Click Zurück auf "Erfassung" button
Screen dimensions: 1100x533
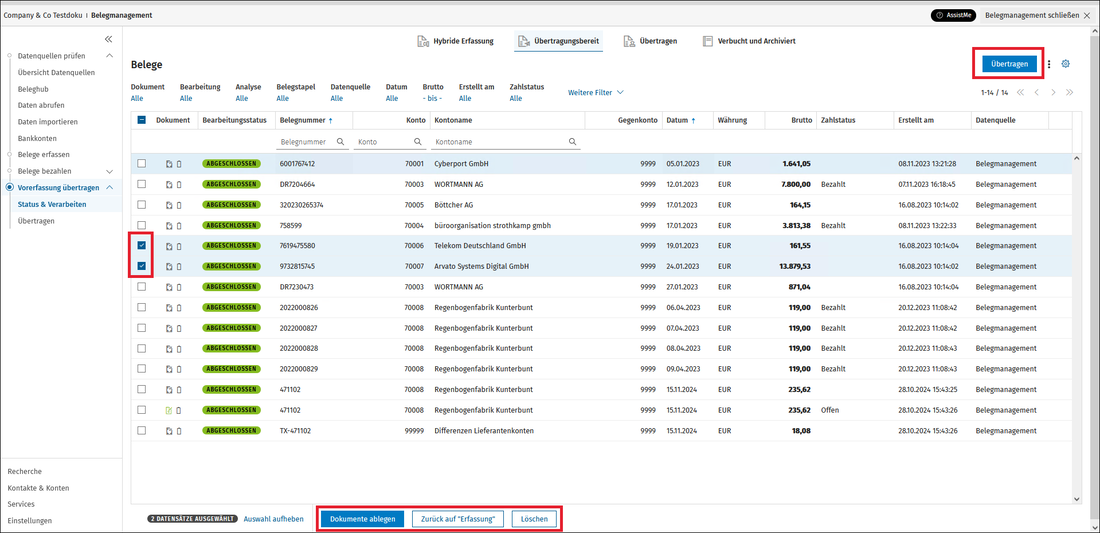tap(458, 519)
